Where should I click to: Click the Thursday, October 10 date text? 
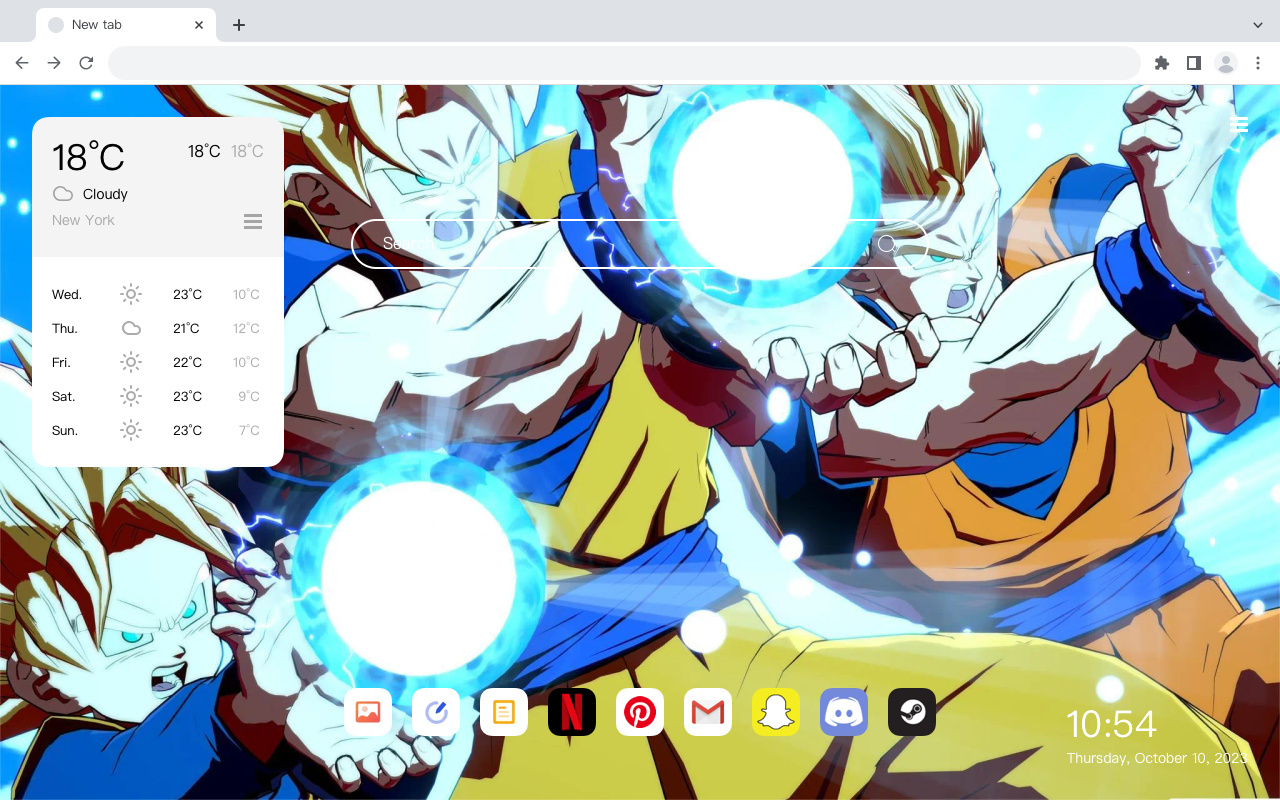pos(1157,758)
